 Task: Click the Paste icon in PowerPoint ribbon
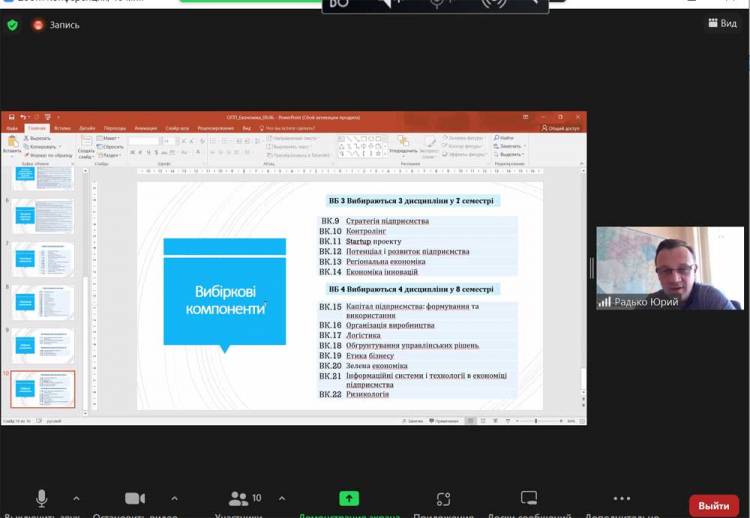[x=12, y=144]
